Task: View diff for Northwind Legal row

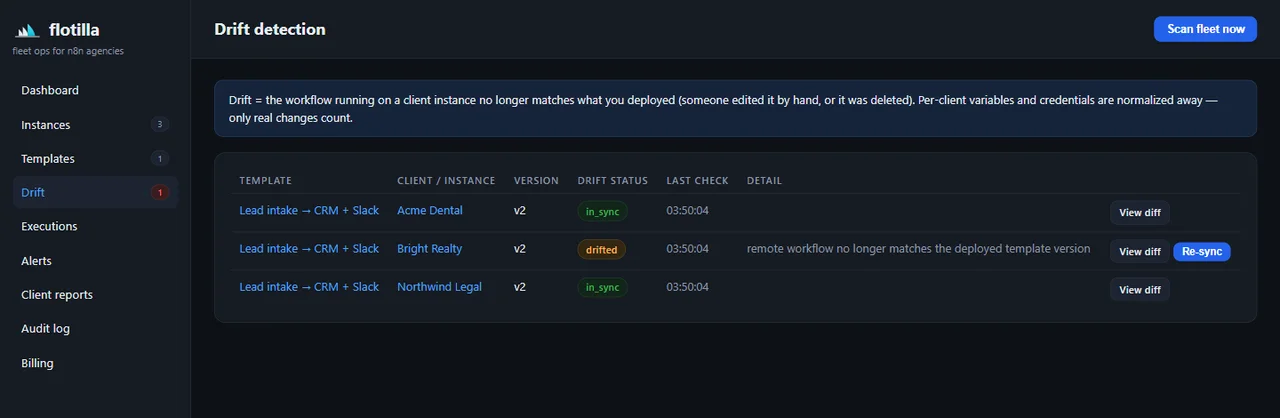Action: [1139, 290]
